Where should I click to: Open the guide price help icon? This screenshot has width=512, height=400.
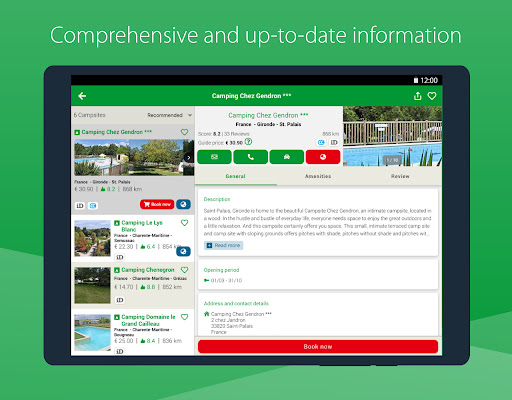pos(248,142)
